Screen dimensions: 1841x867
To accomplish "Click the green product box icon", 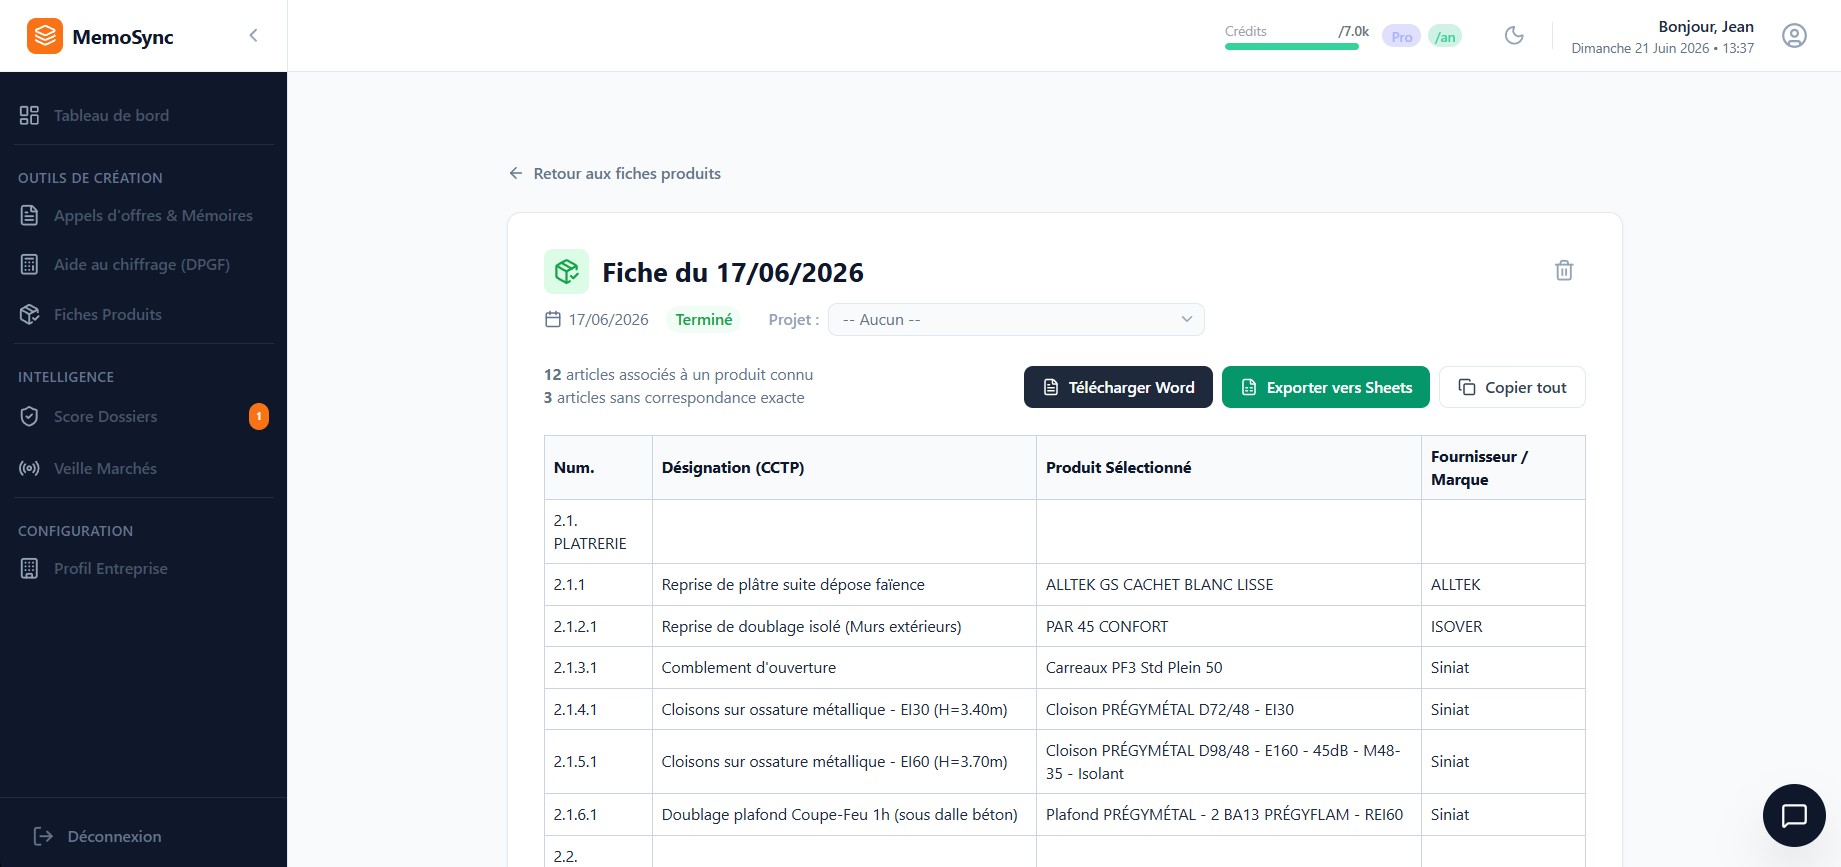I will coord(566,272).
